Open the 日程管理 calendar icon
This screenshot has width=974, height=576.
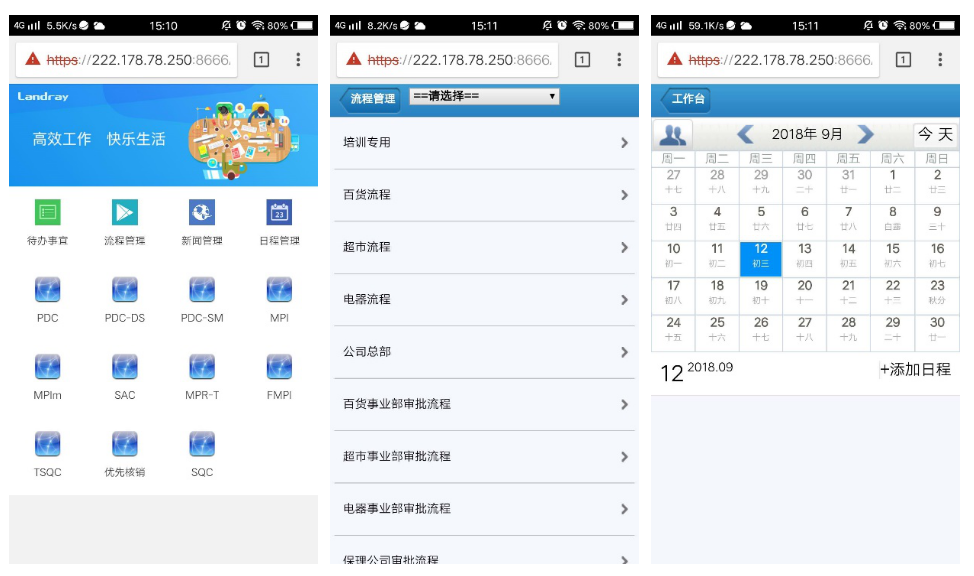click(x=279, y=212)
